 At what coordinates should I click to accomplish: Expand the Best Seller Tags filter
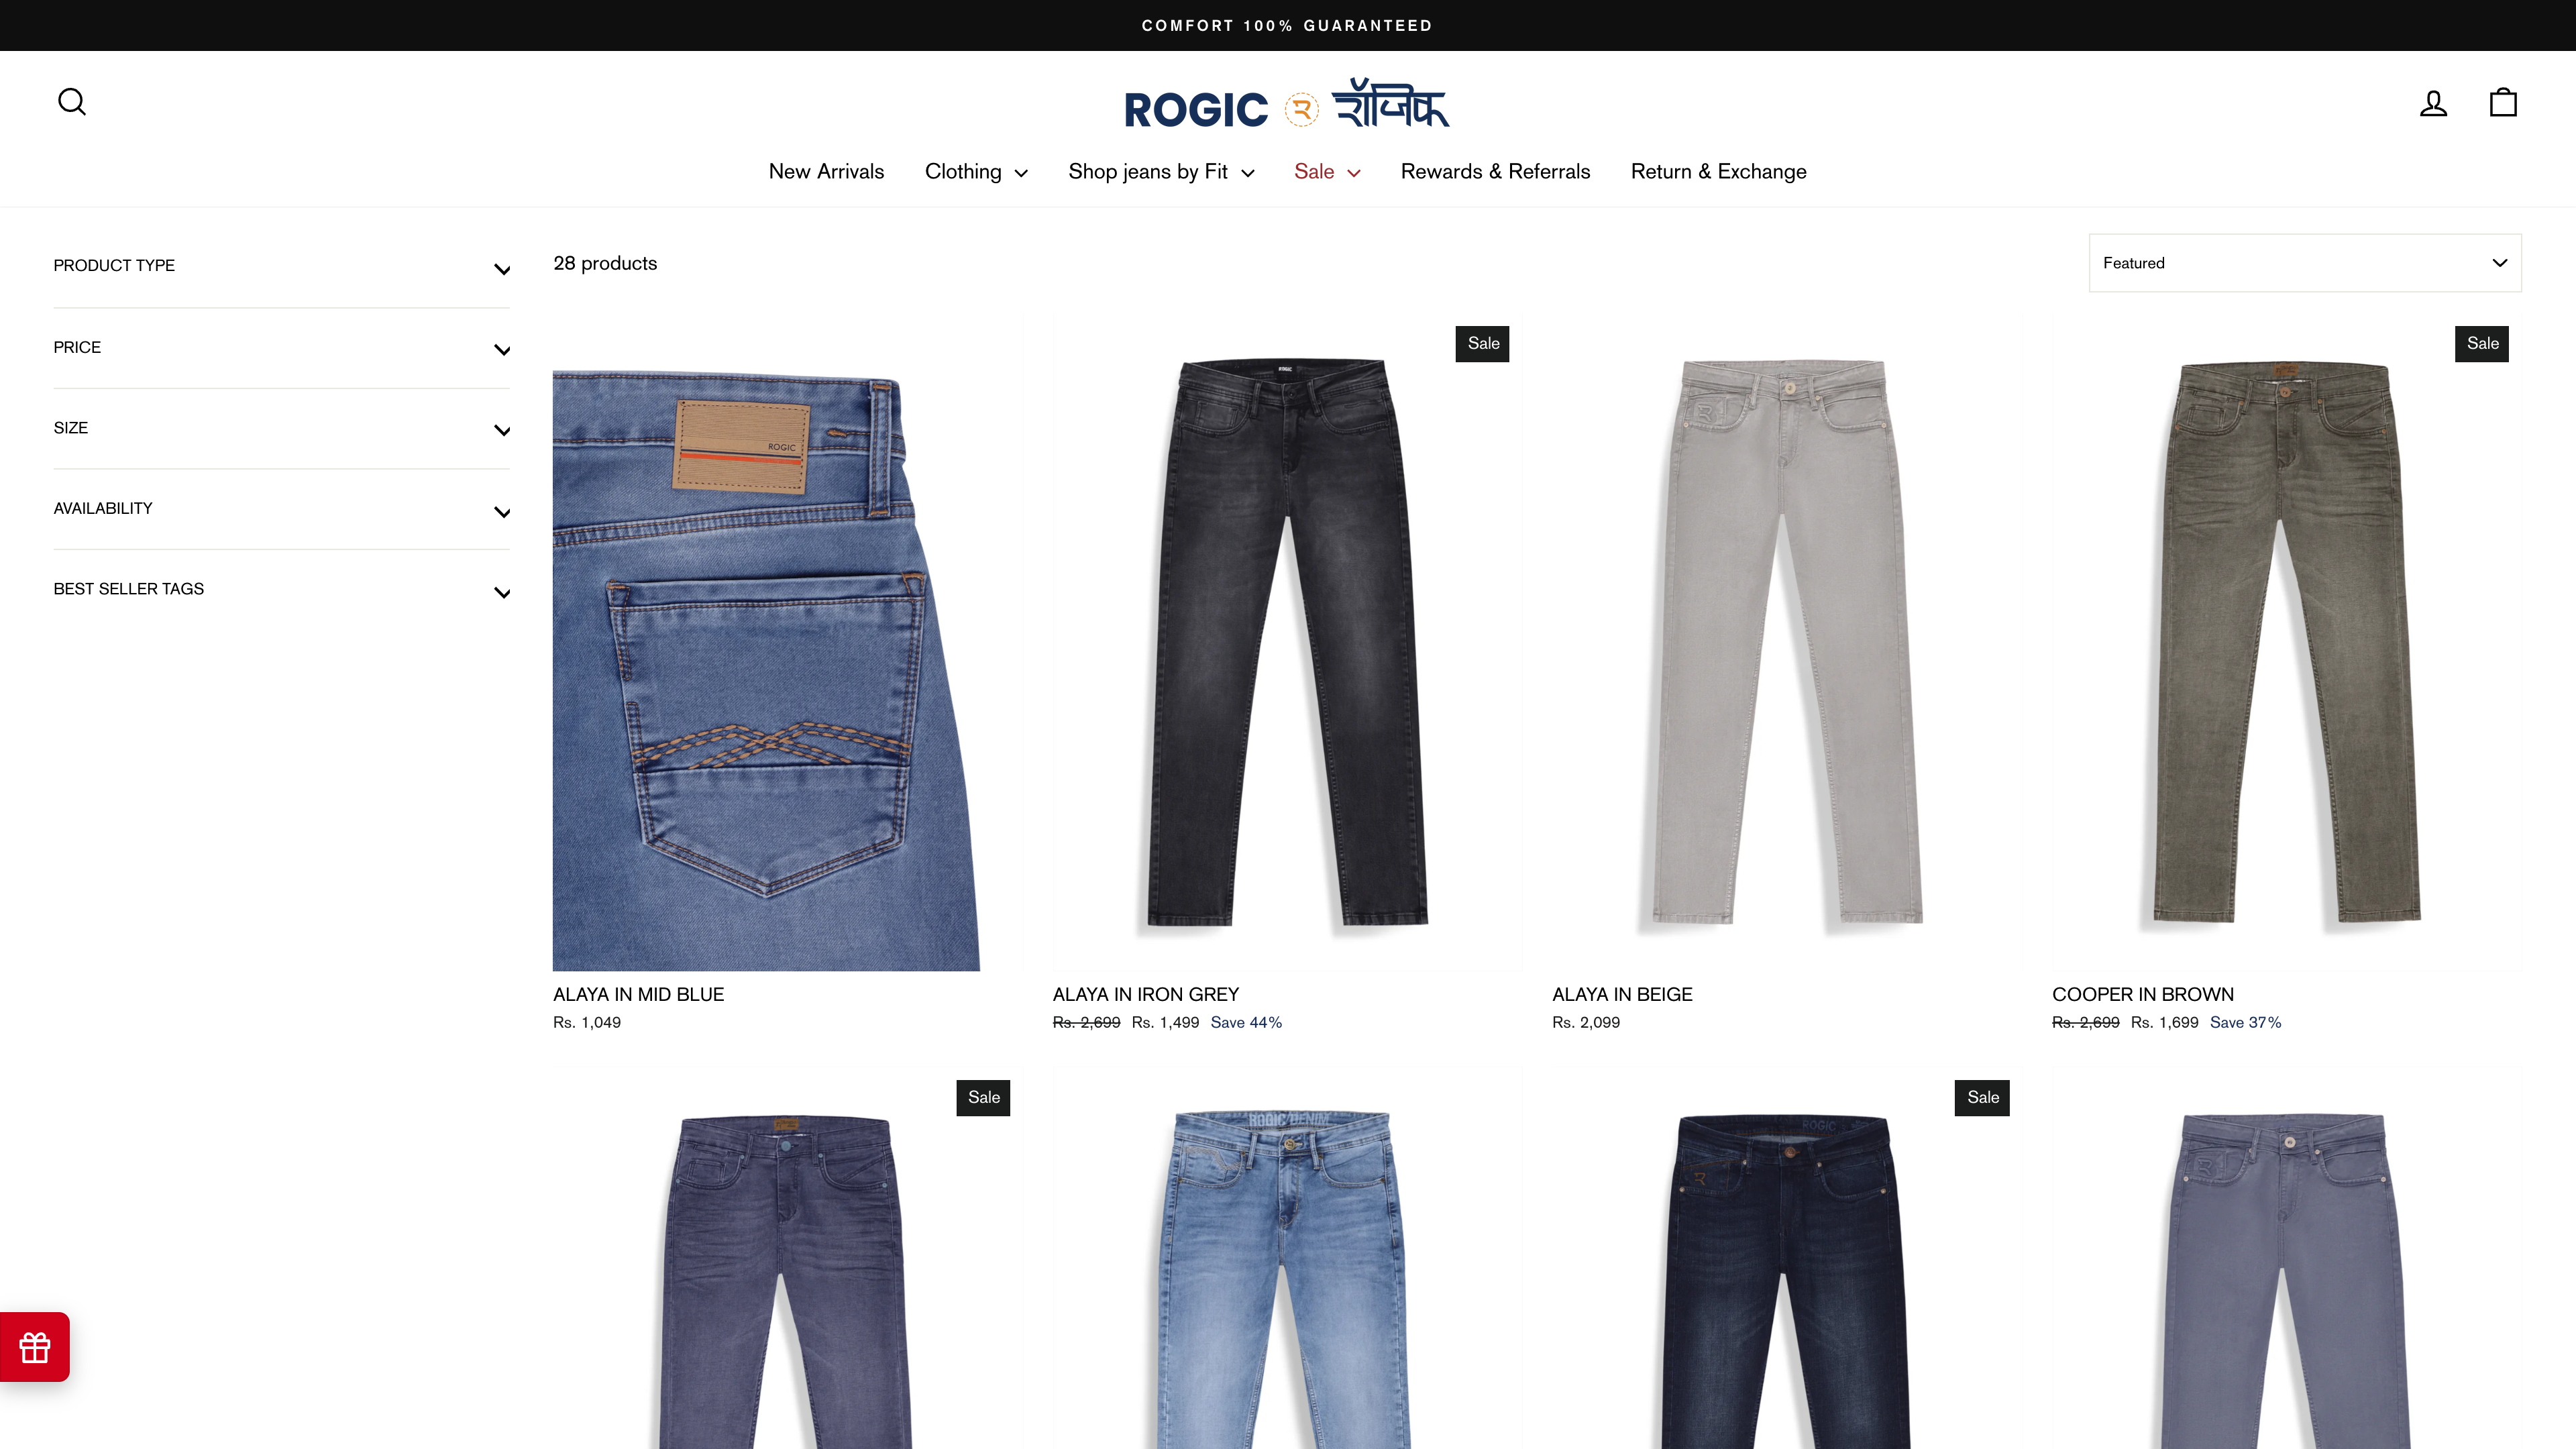[281, 590]
